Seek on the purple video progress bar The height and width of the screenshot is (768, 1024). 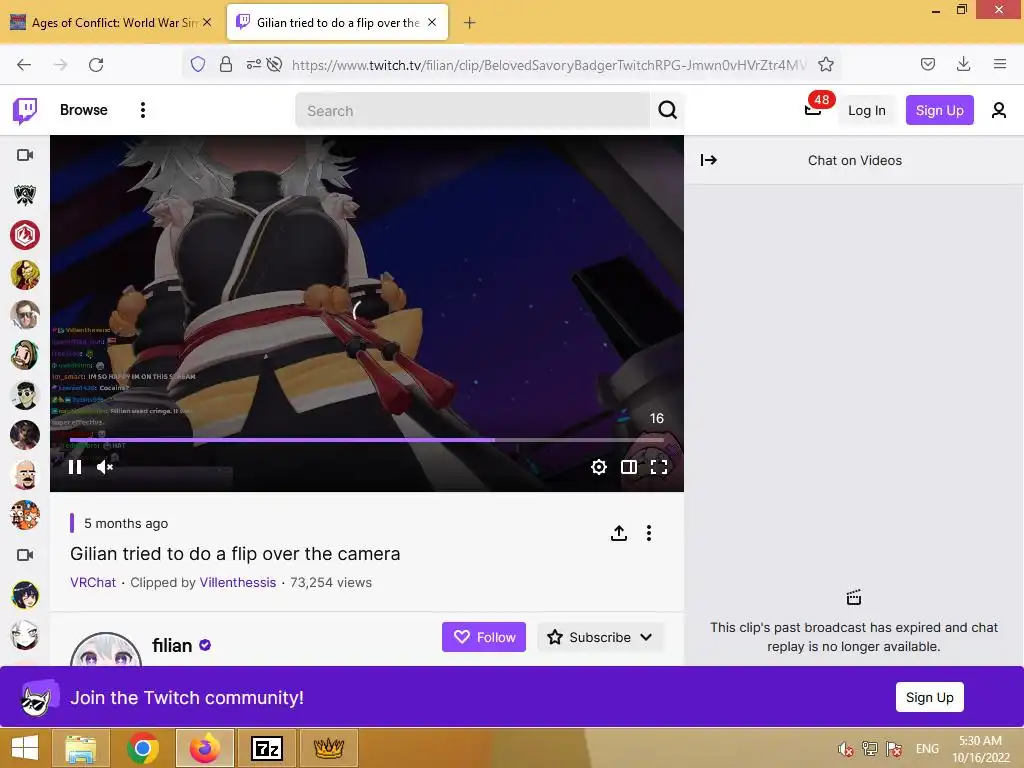367,440
